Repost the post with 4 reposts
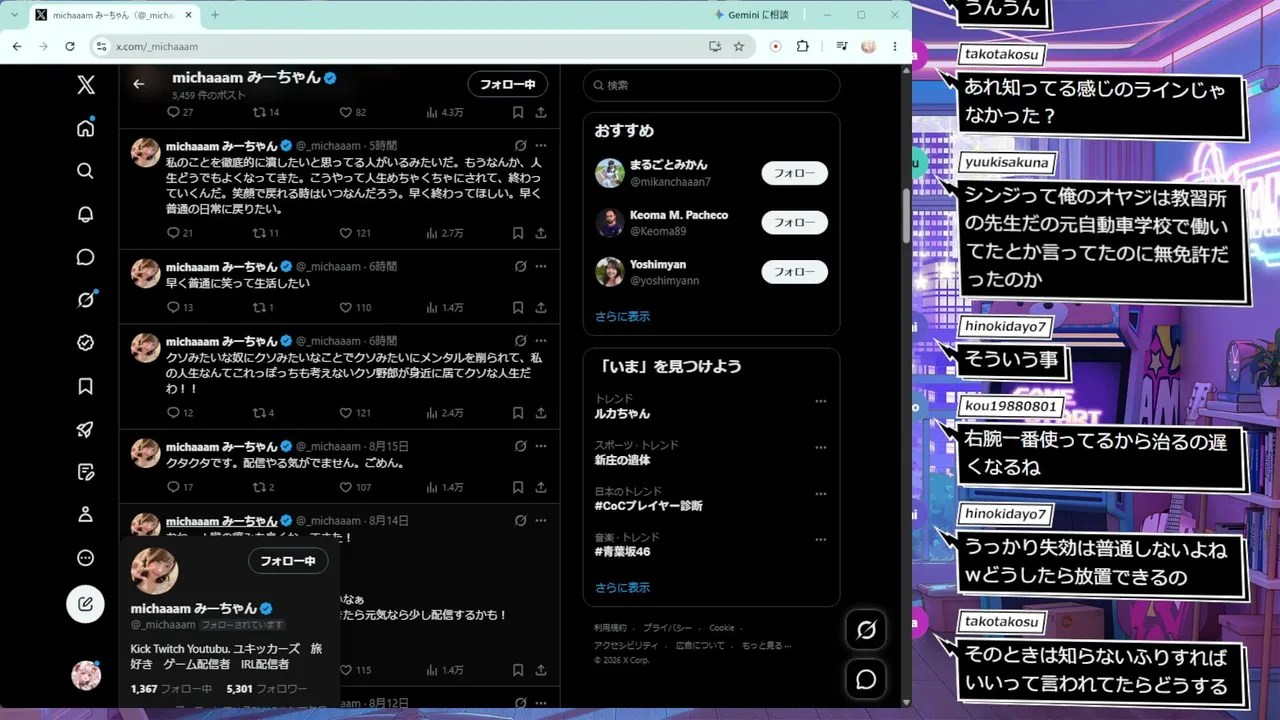The image size is (1280, 720). [x=264, y=412]
